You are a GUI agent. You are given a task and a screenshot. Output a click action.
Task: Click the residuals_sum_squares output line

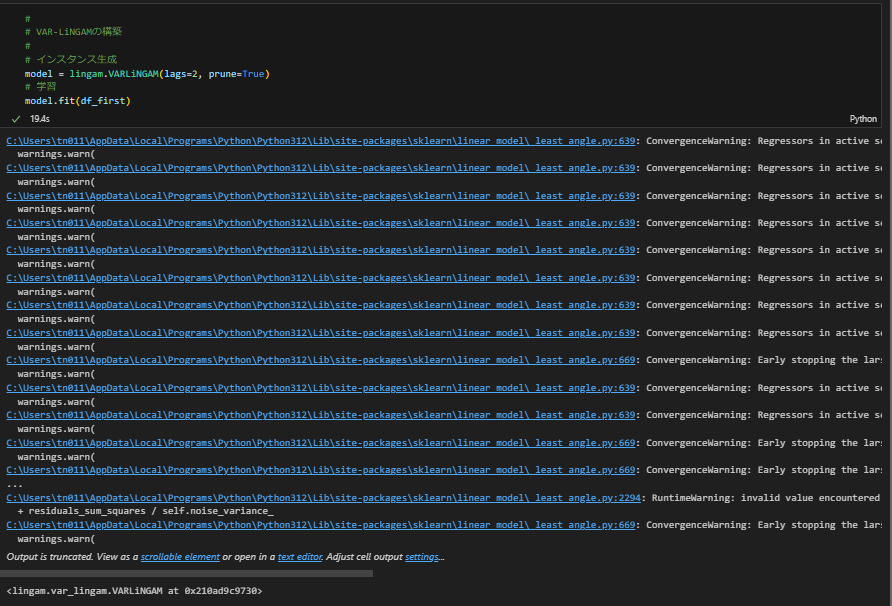pos(145,511)
